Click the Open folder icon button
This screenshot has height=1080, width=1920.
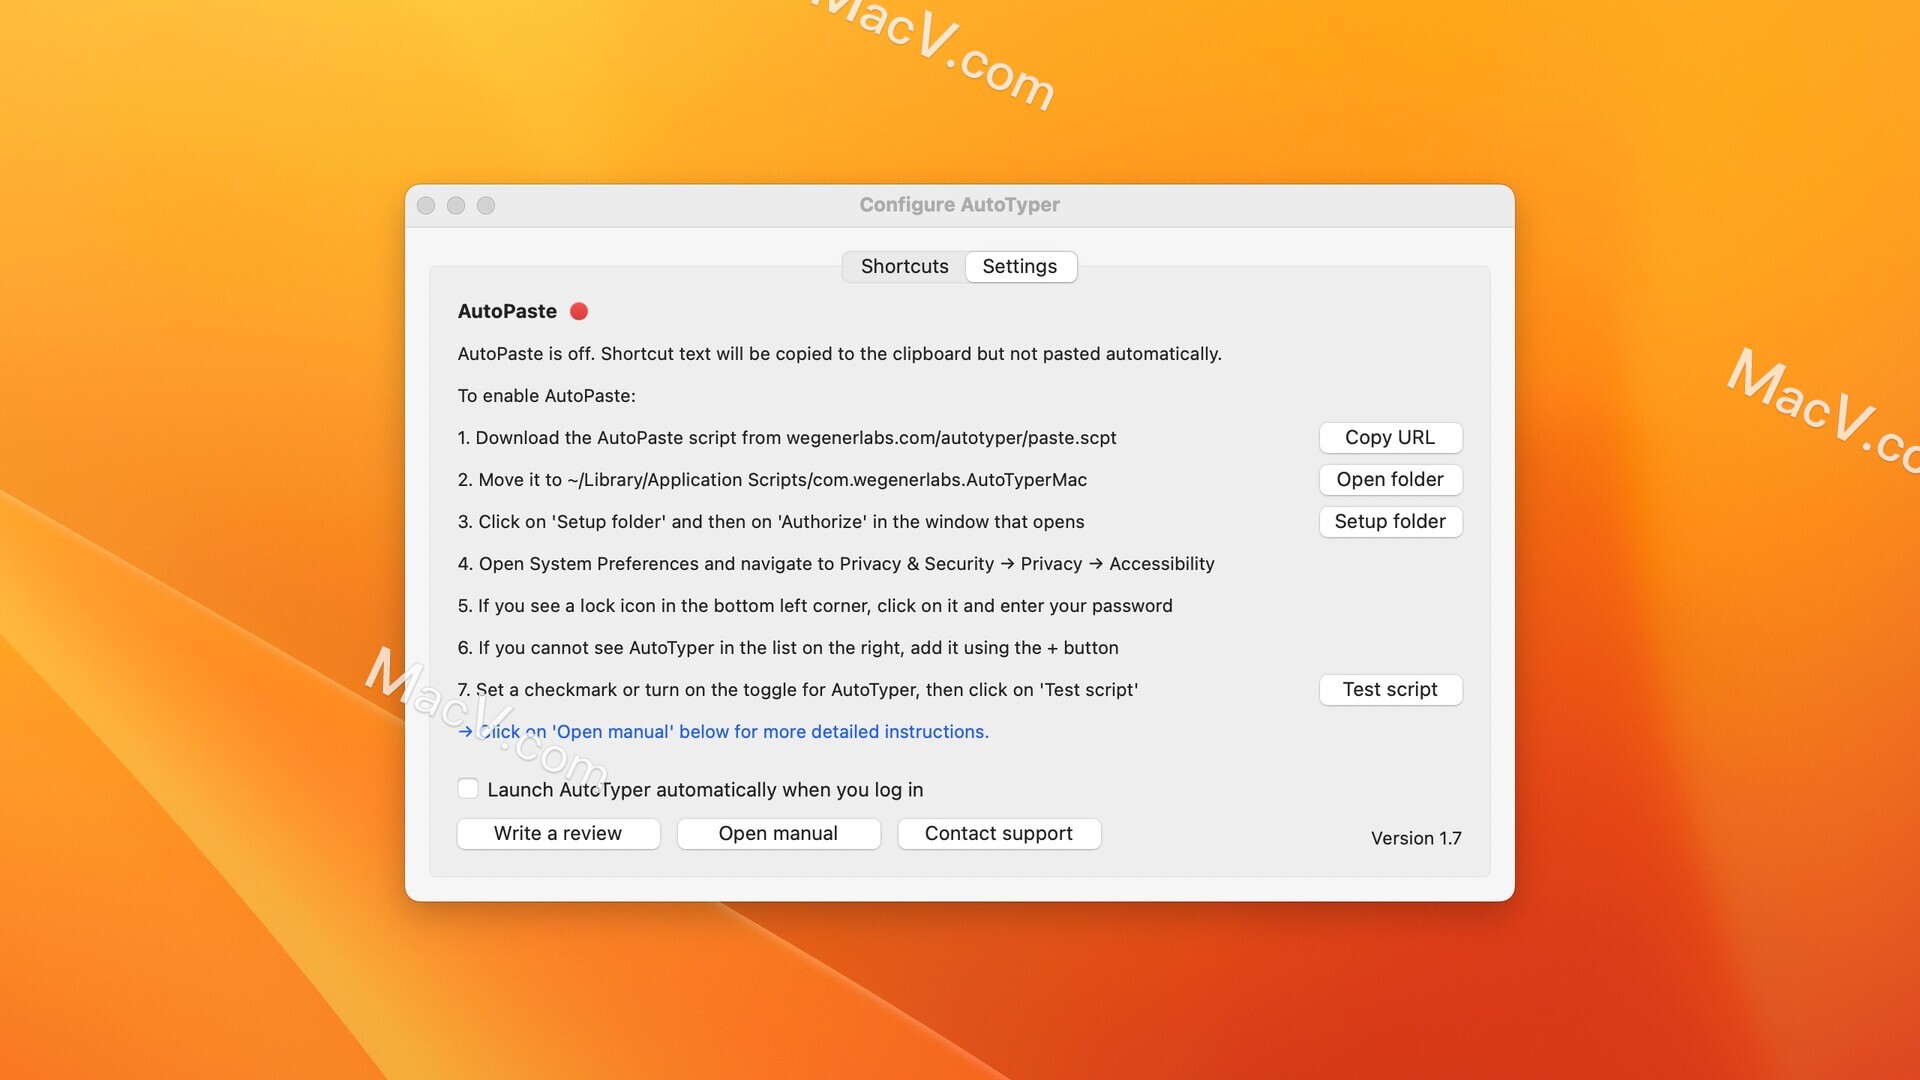(x=1390, y=479)
